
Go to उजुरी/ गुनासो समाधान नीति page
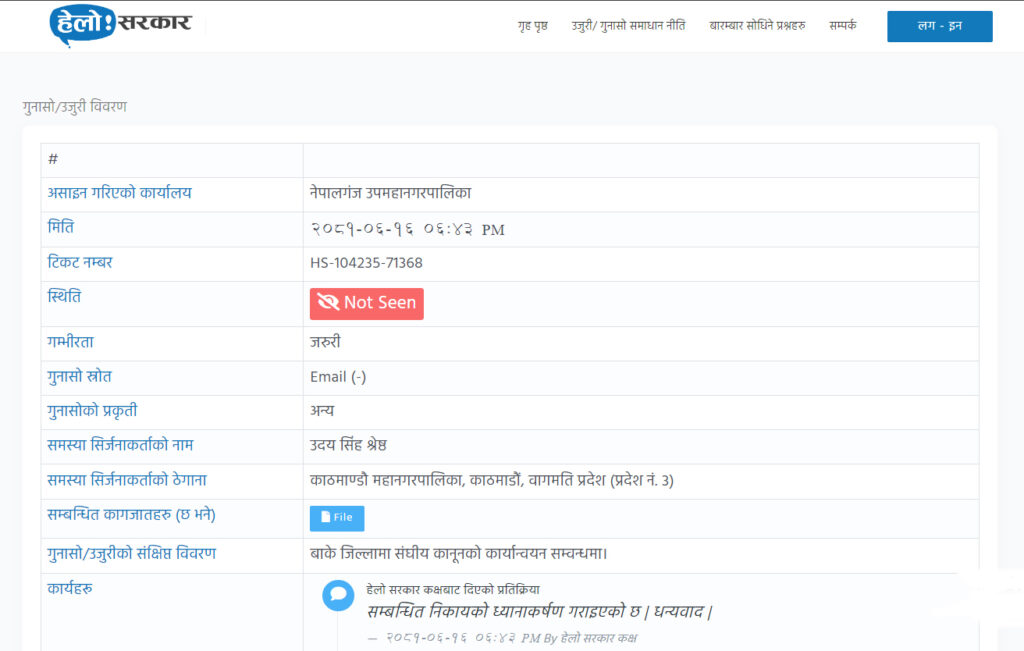[x=628, y=26]
